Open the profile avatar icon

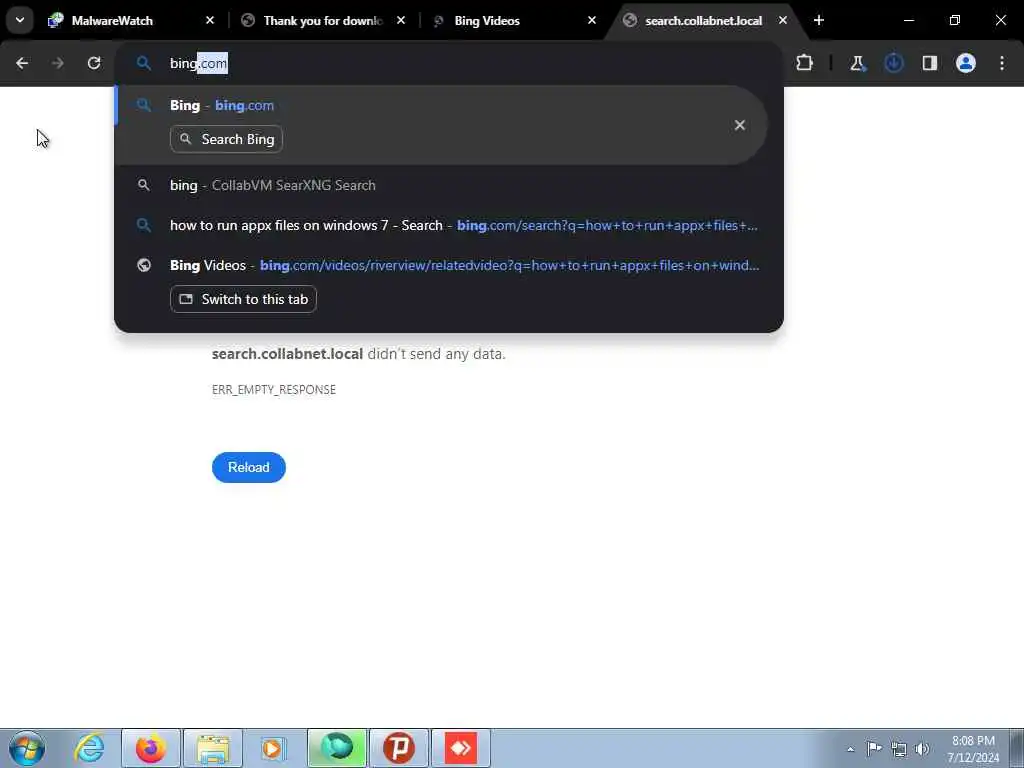966,63
